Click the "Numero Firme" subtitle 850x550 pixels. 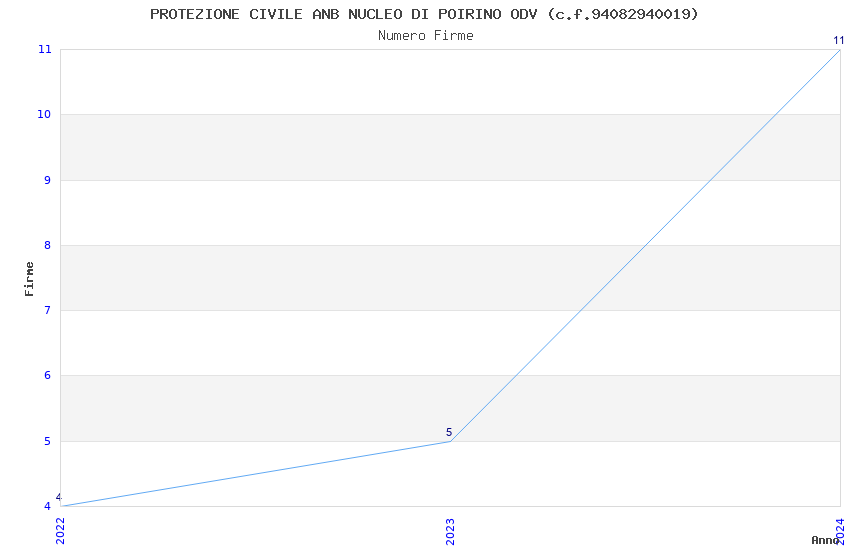coord(425,35)
